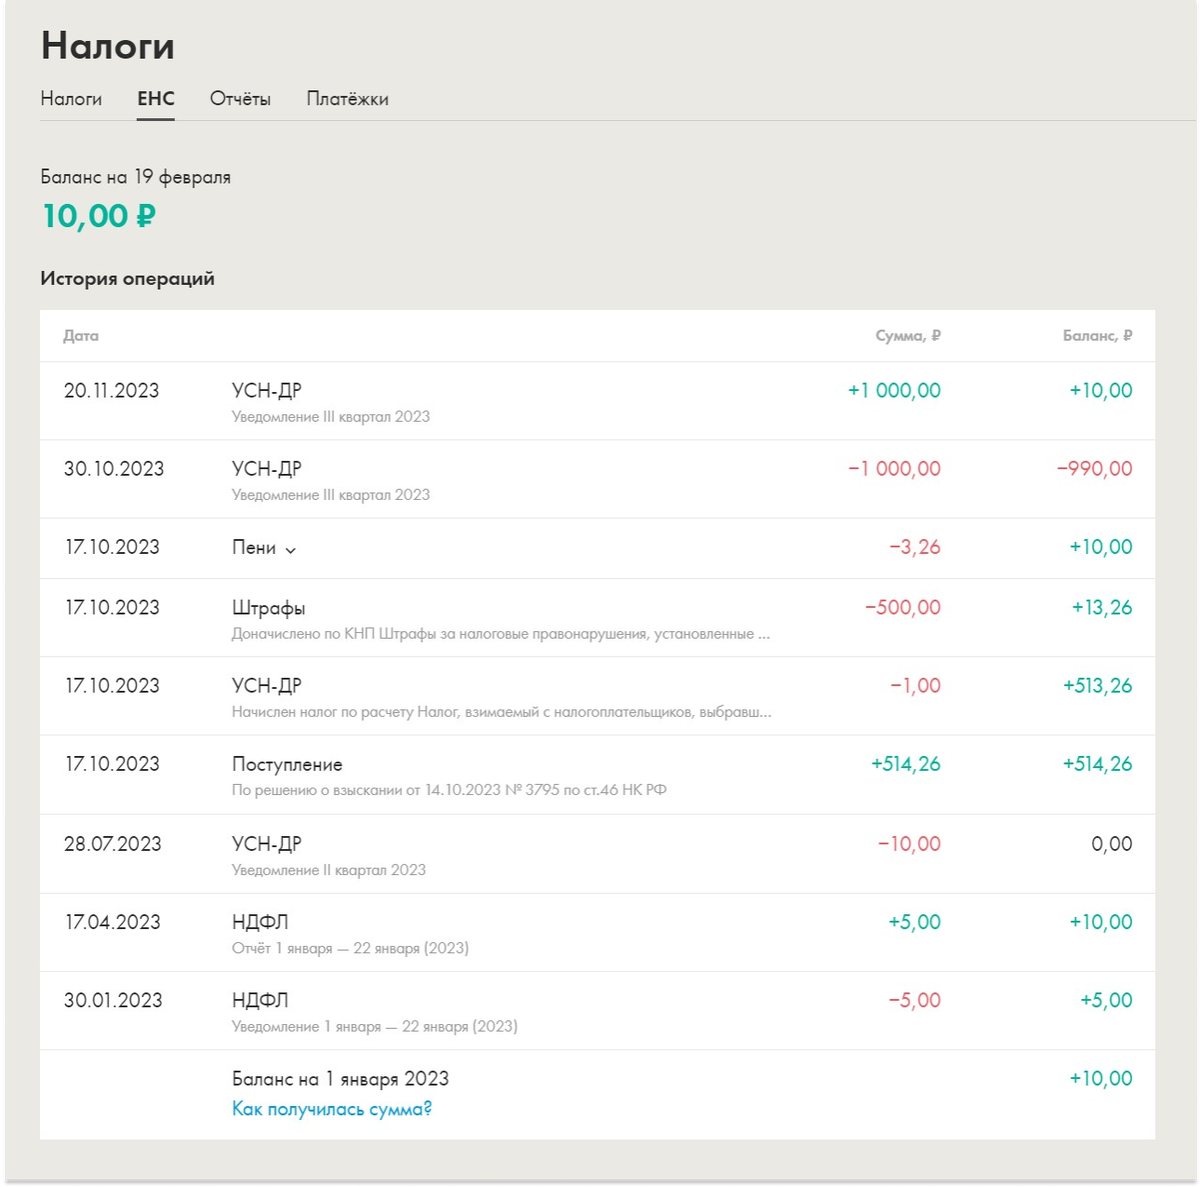The width and height of the screenshot is (1200, 1187).
Task: Click the 'Как получилась сумма?' link
Action: [x=332, y=1108]
